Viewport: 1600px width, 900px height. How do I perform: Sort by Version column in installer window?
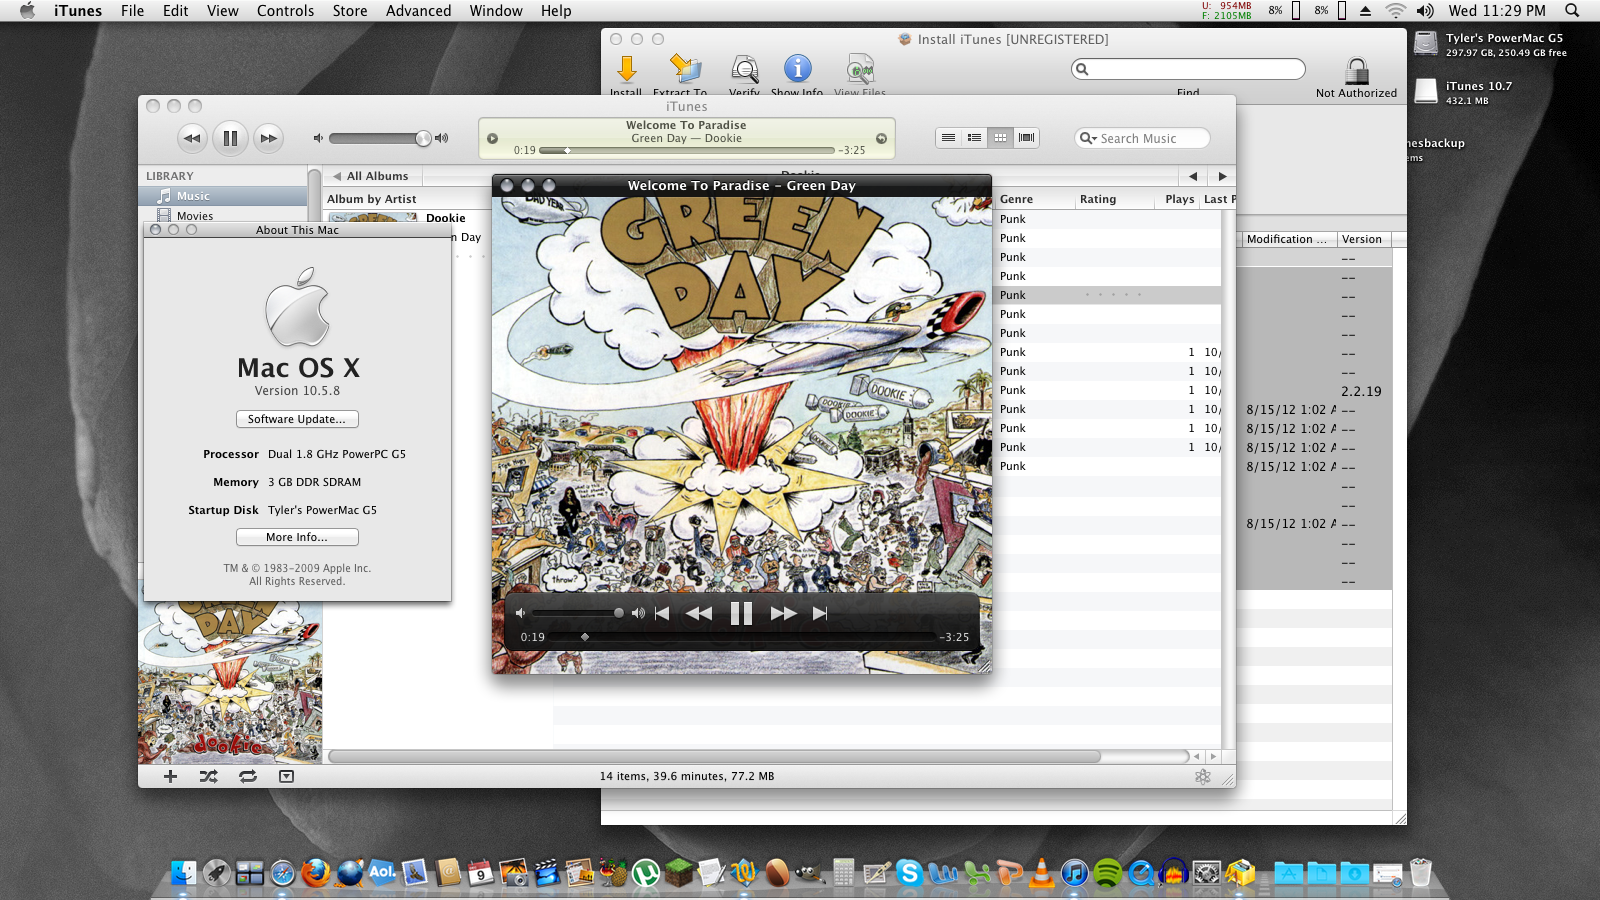tap(1362, 239)
